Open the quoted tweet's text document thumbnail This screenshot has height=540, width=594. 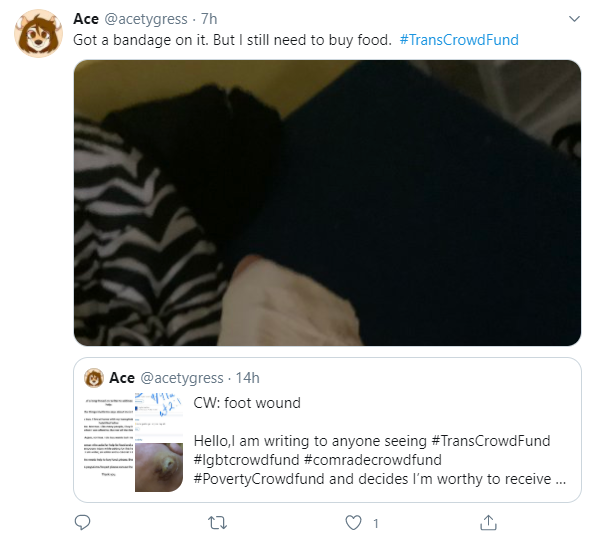click(109, 443)
